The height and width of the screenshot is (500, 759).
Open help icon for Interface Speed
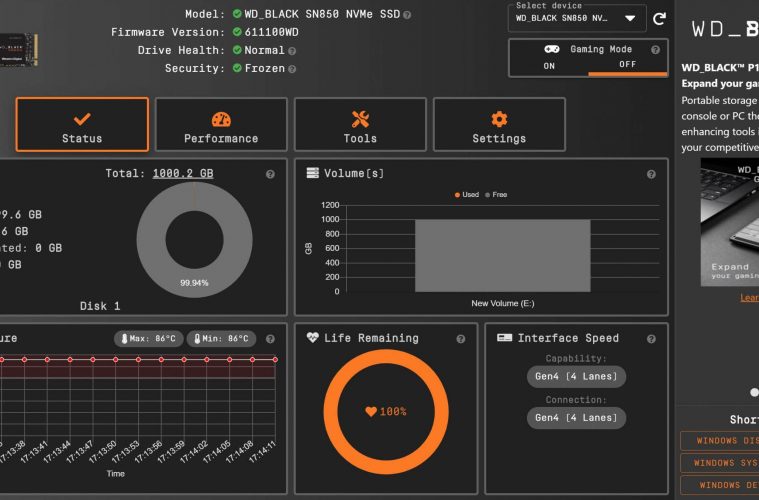[651, 339]
